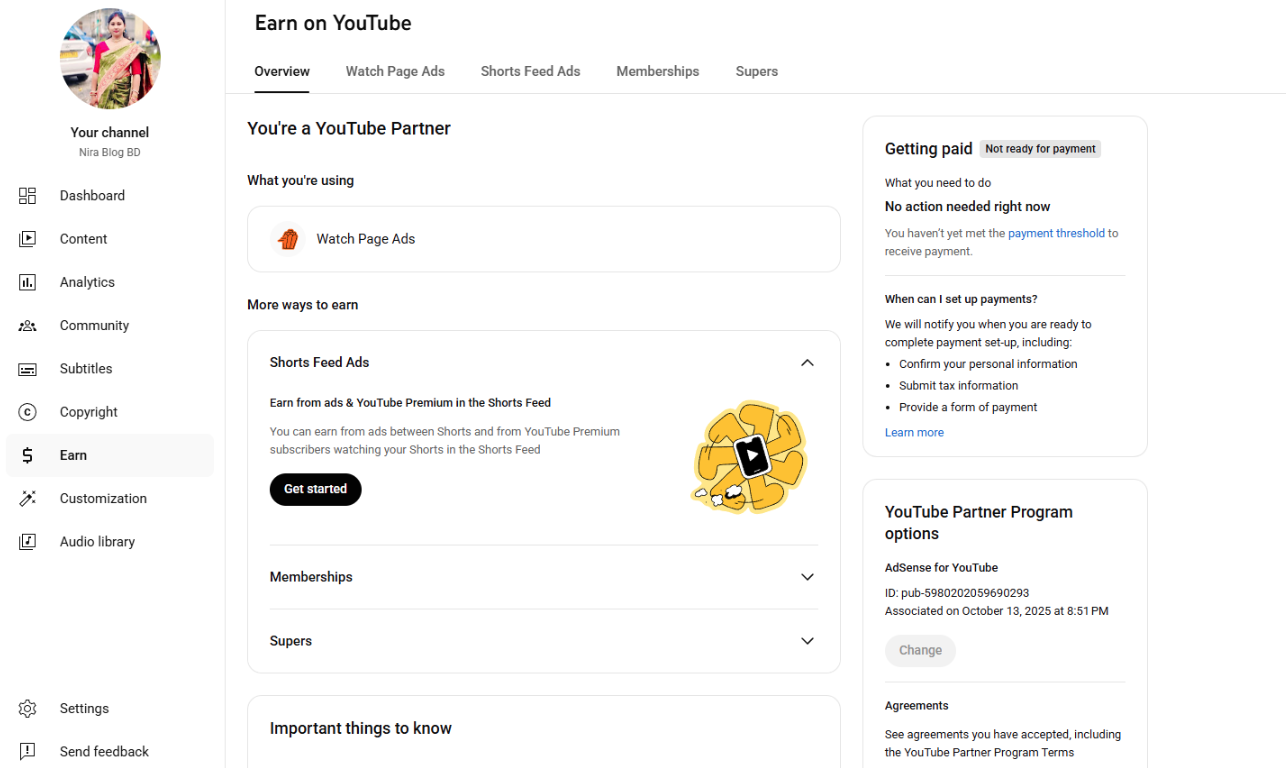Expand the Memberships section
1286x768 pixels.
(807, 577)
